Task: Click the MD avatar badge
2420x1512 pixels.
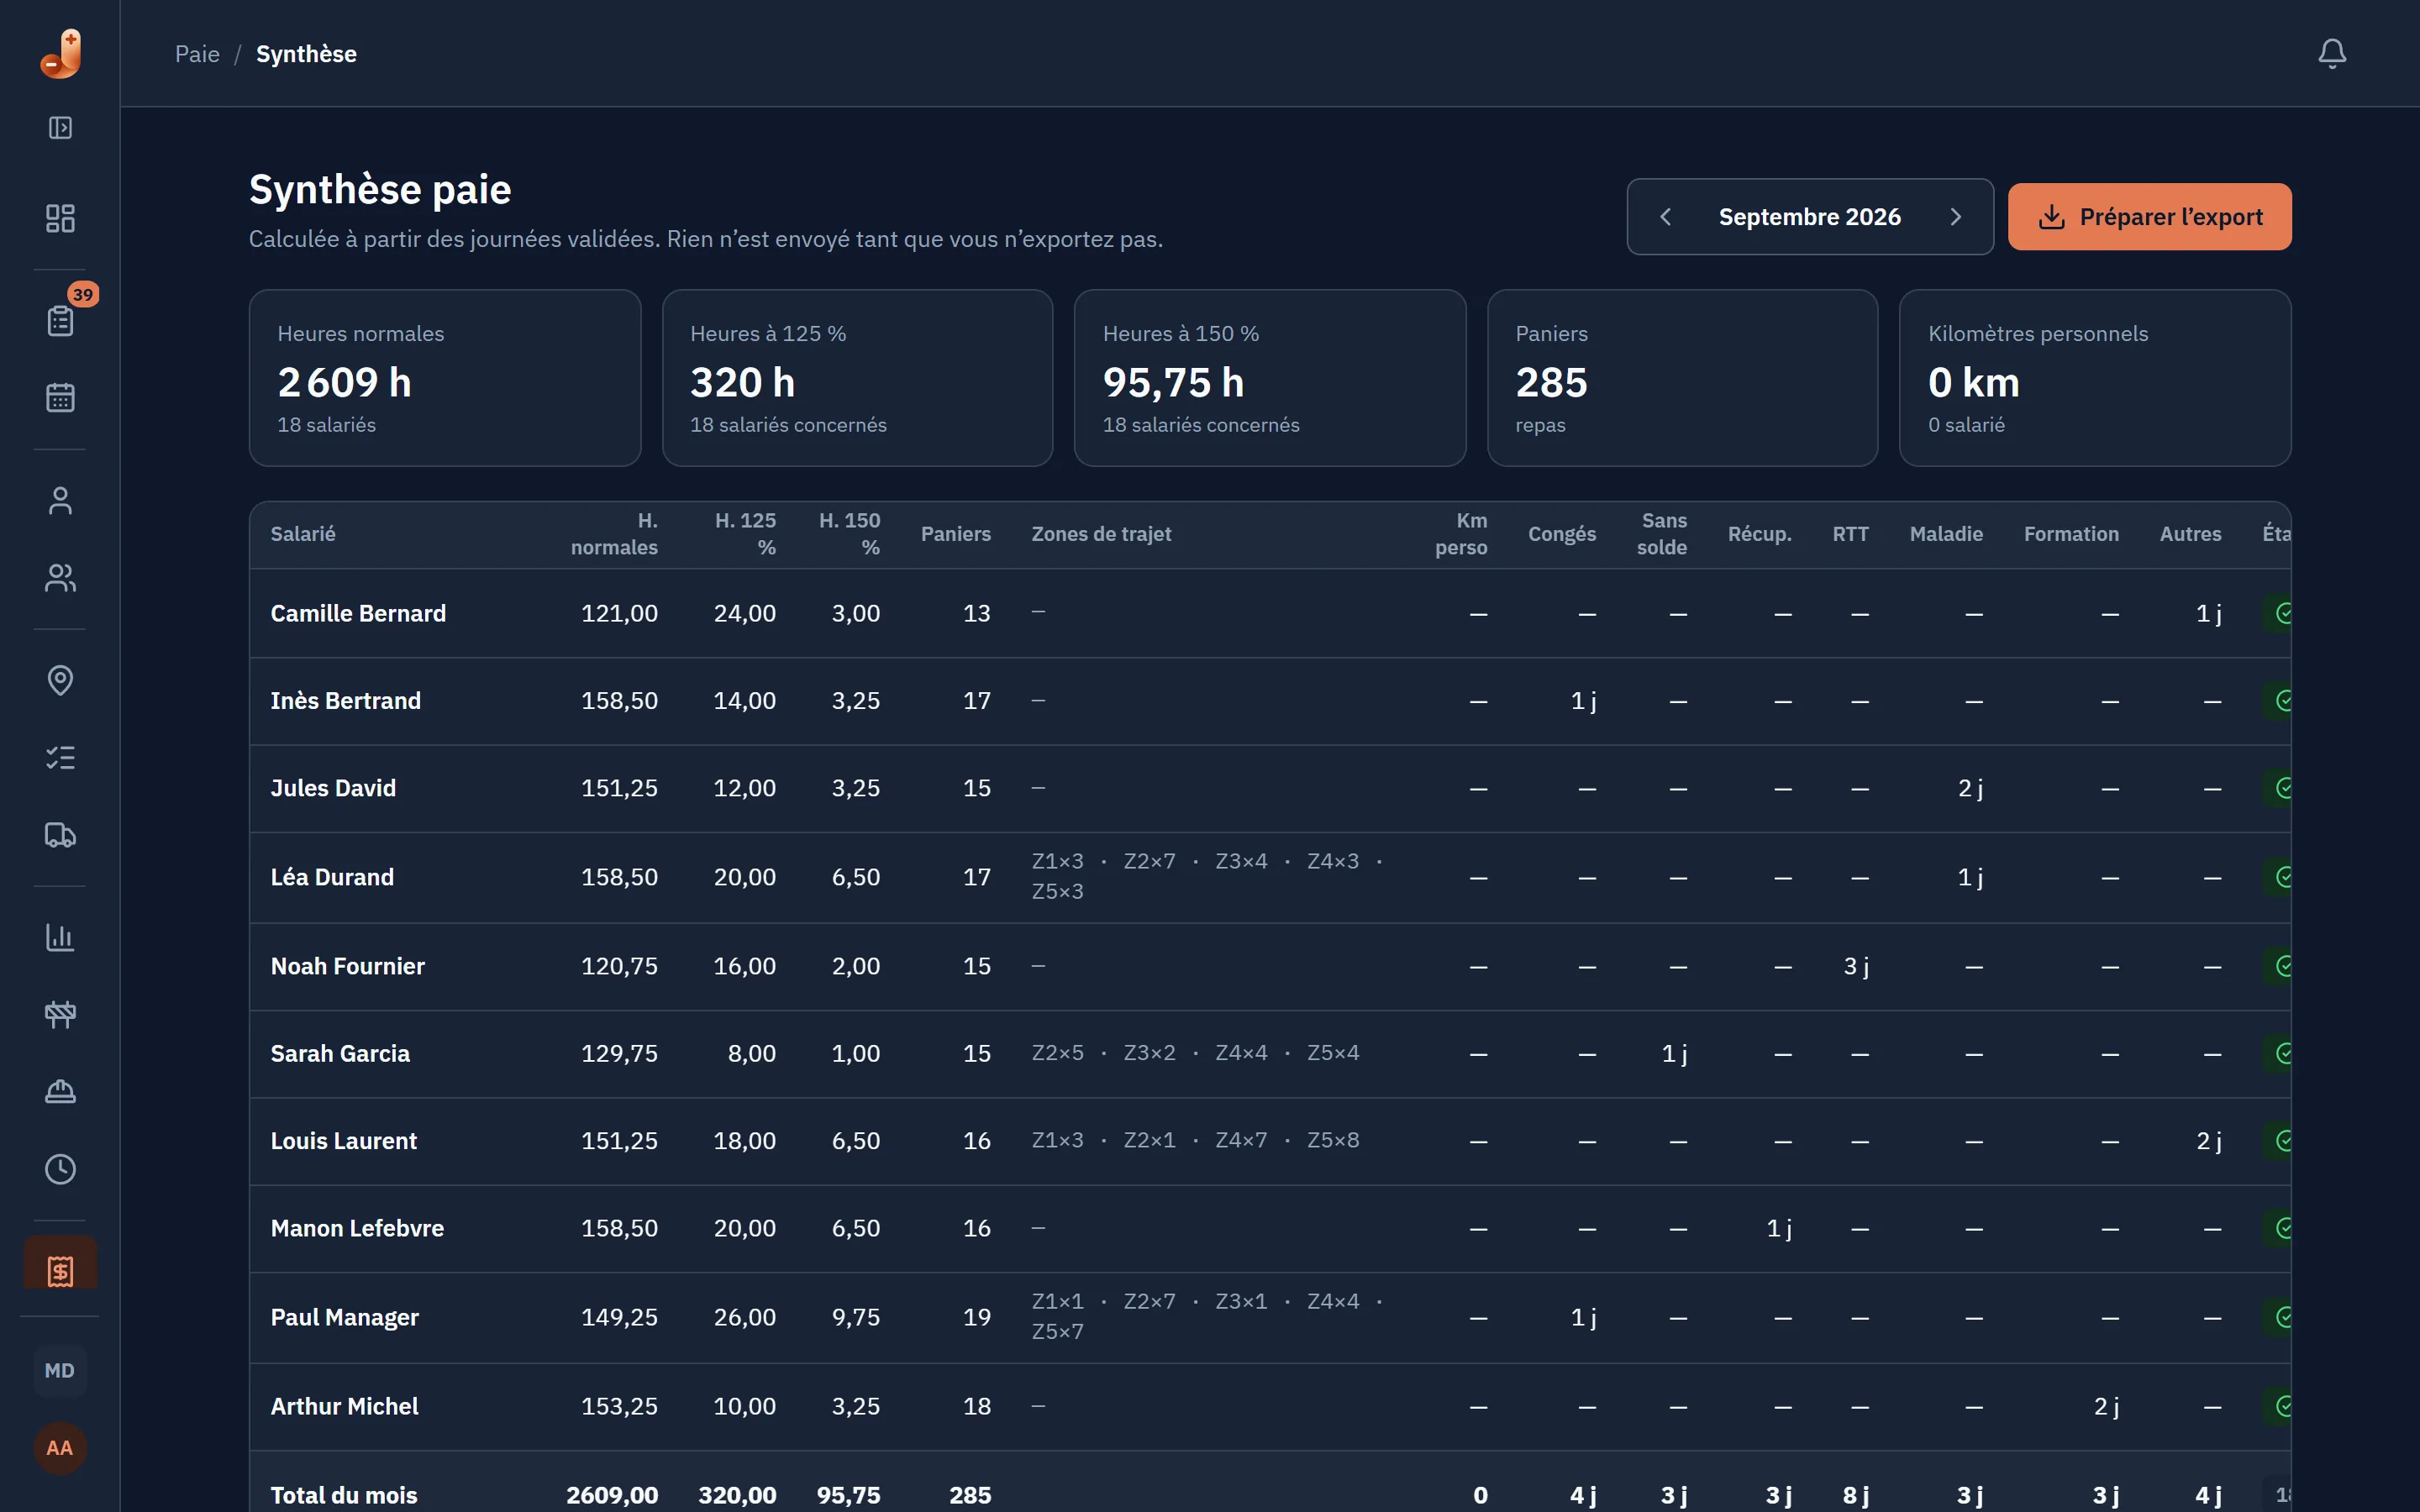Action: 60,1371
